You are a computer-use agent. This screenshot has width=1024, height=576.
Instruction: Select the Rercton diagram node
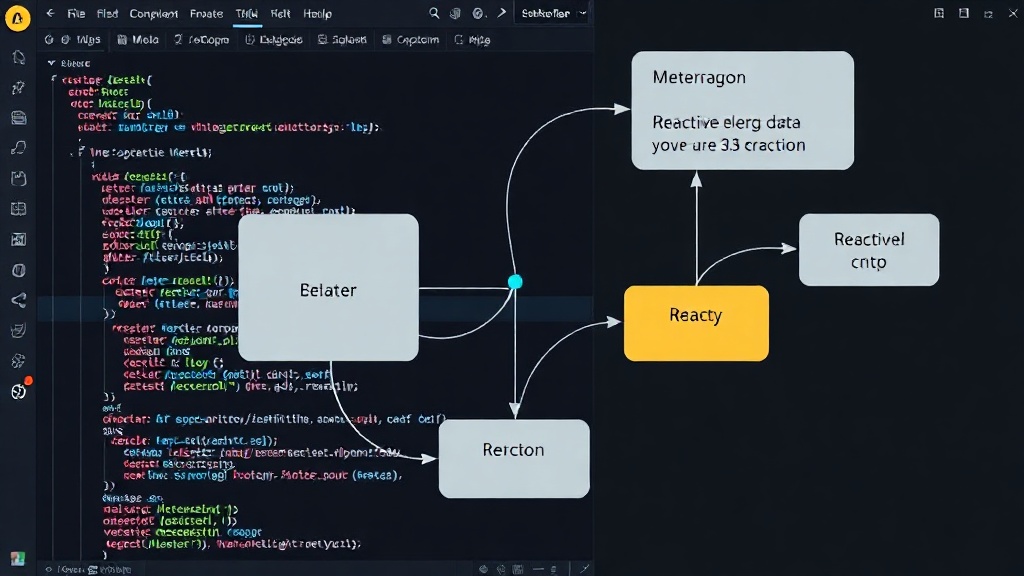pos(514,458)
